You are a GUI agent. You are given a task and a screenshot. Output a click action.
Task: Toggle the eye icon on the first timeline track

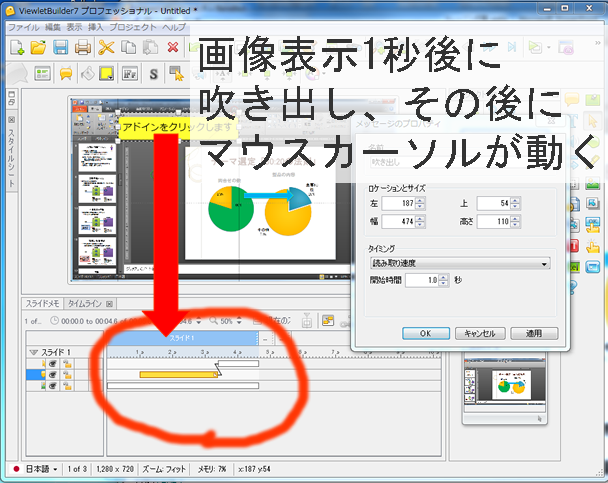[52, 364]
